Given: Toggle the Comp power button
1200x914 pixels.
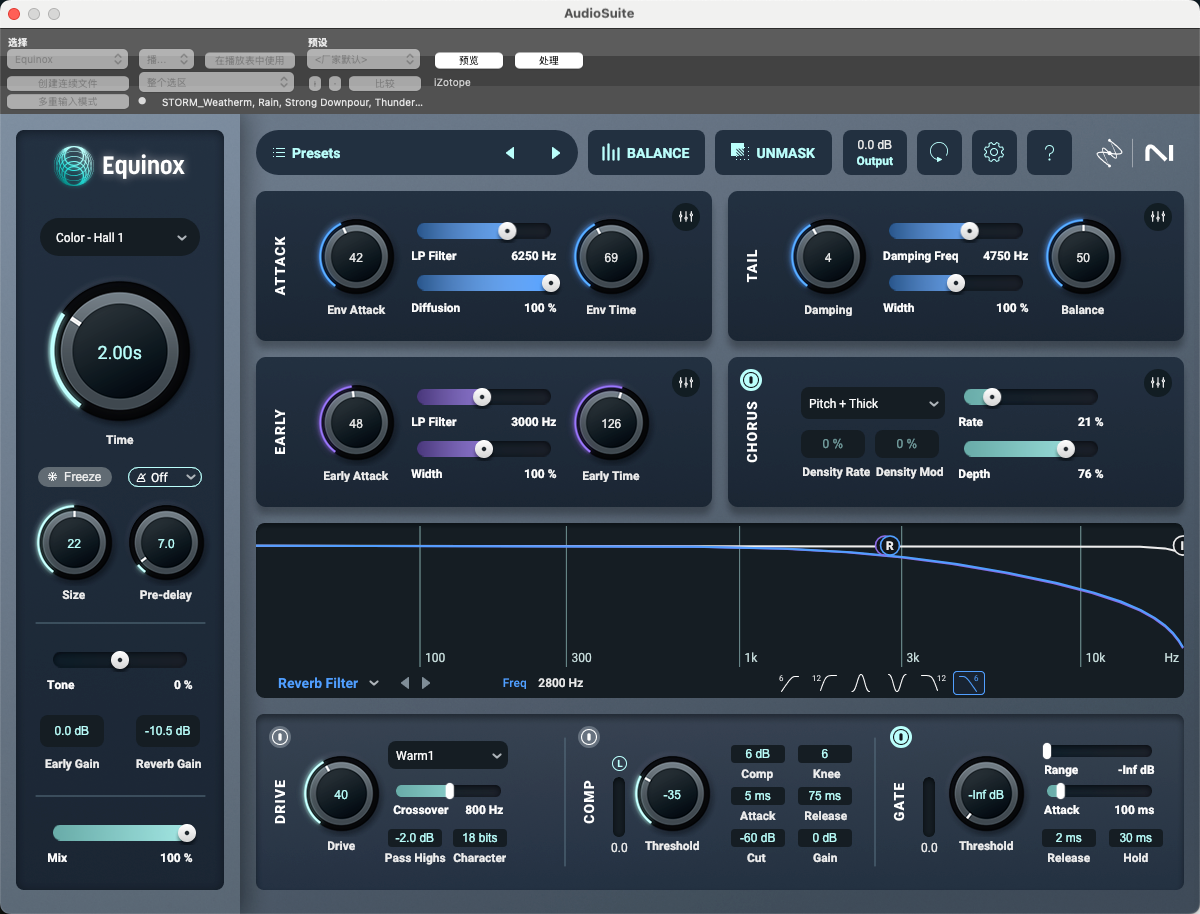Looking at the screenshot, I should coord(589,737).
